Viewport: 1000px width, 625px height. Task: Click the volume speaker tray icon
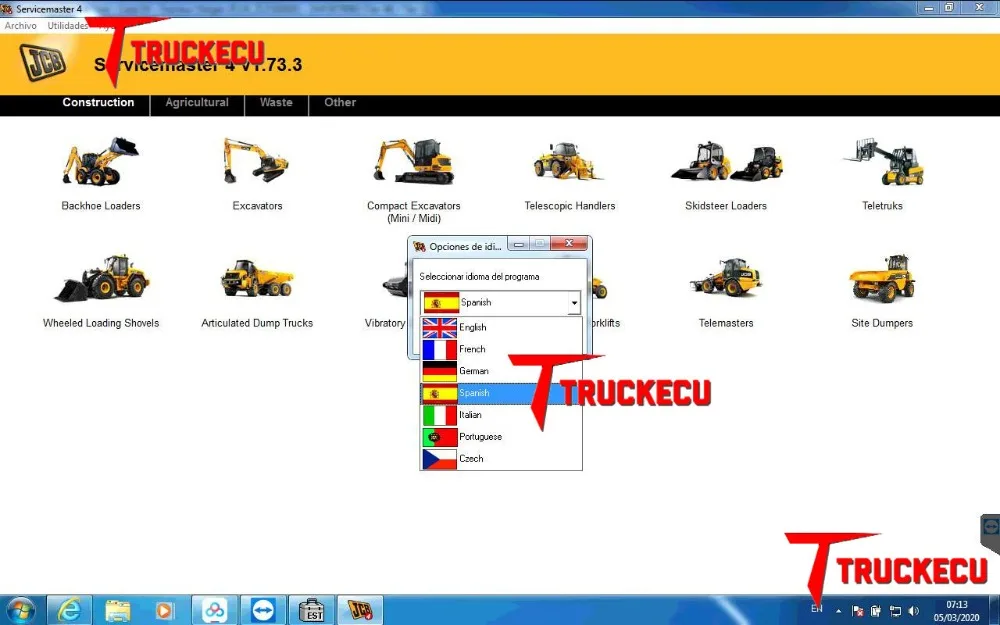[913, 611]
